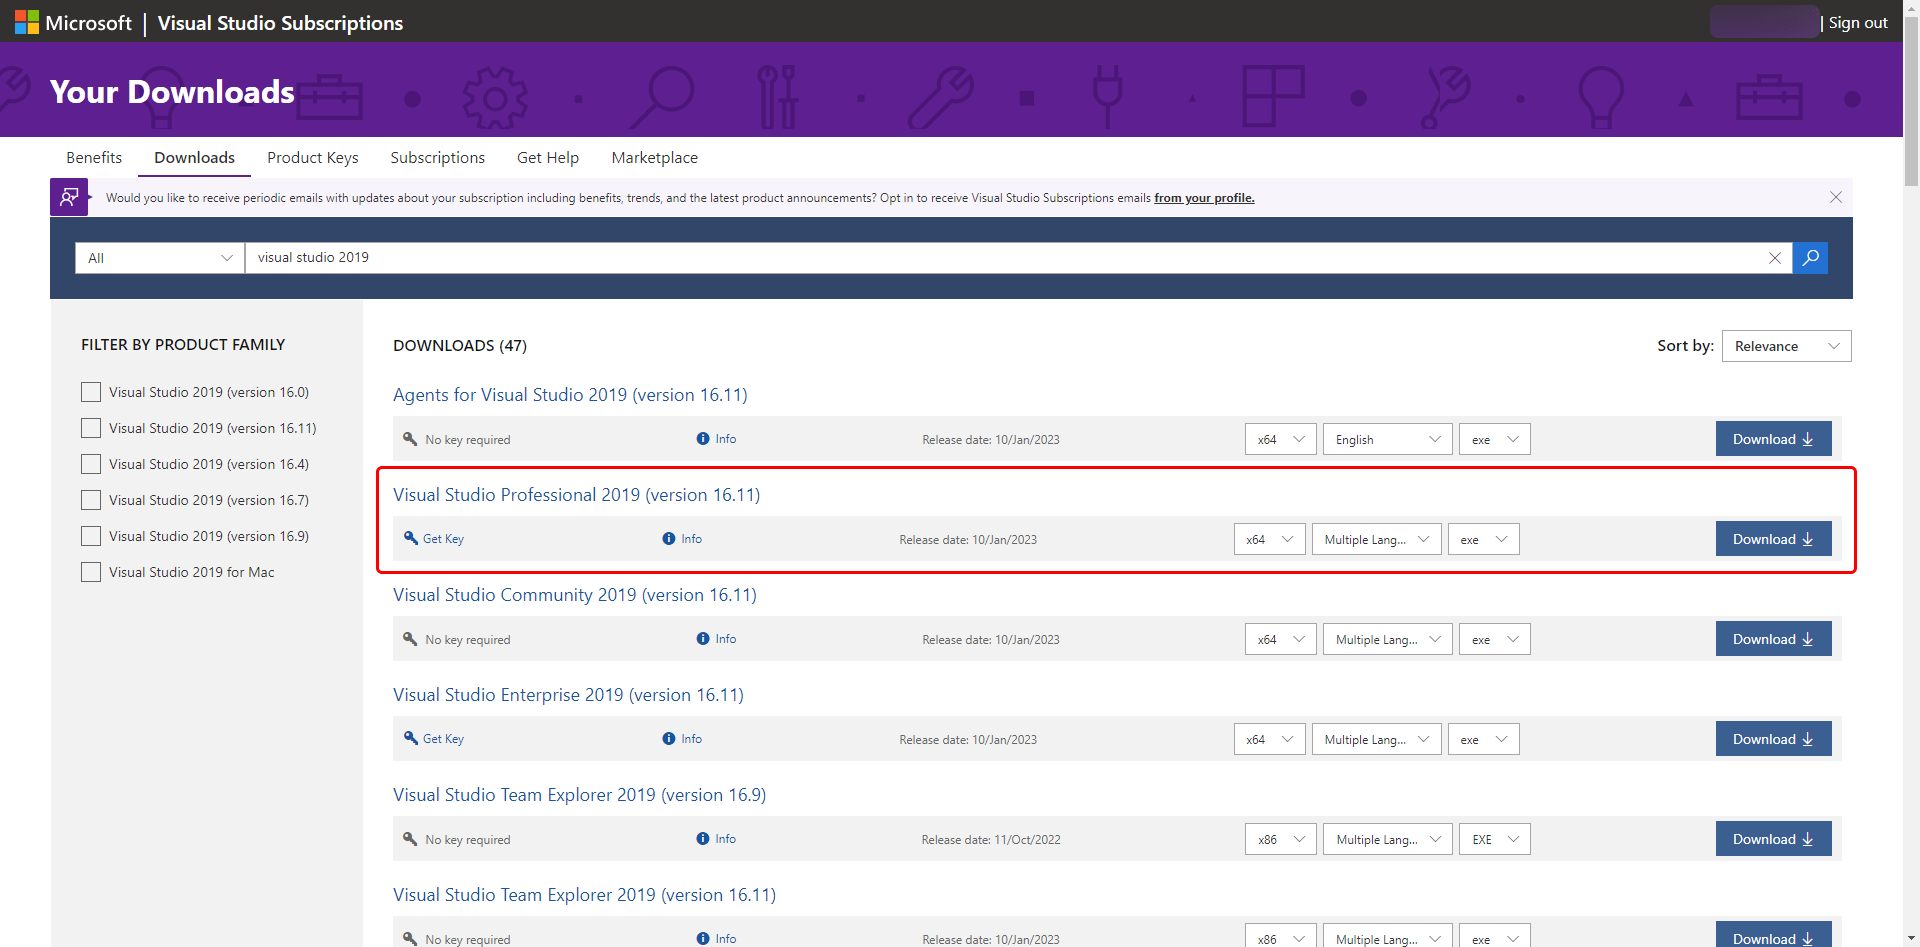This screenshot has width=1920, height=947.
Task: Open the Sort by Relevance dropdown
Action: pos(1786,346)
